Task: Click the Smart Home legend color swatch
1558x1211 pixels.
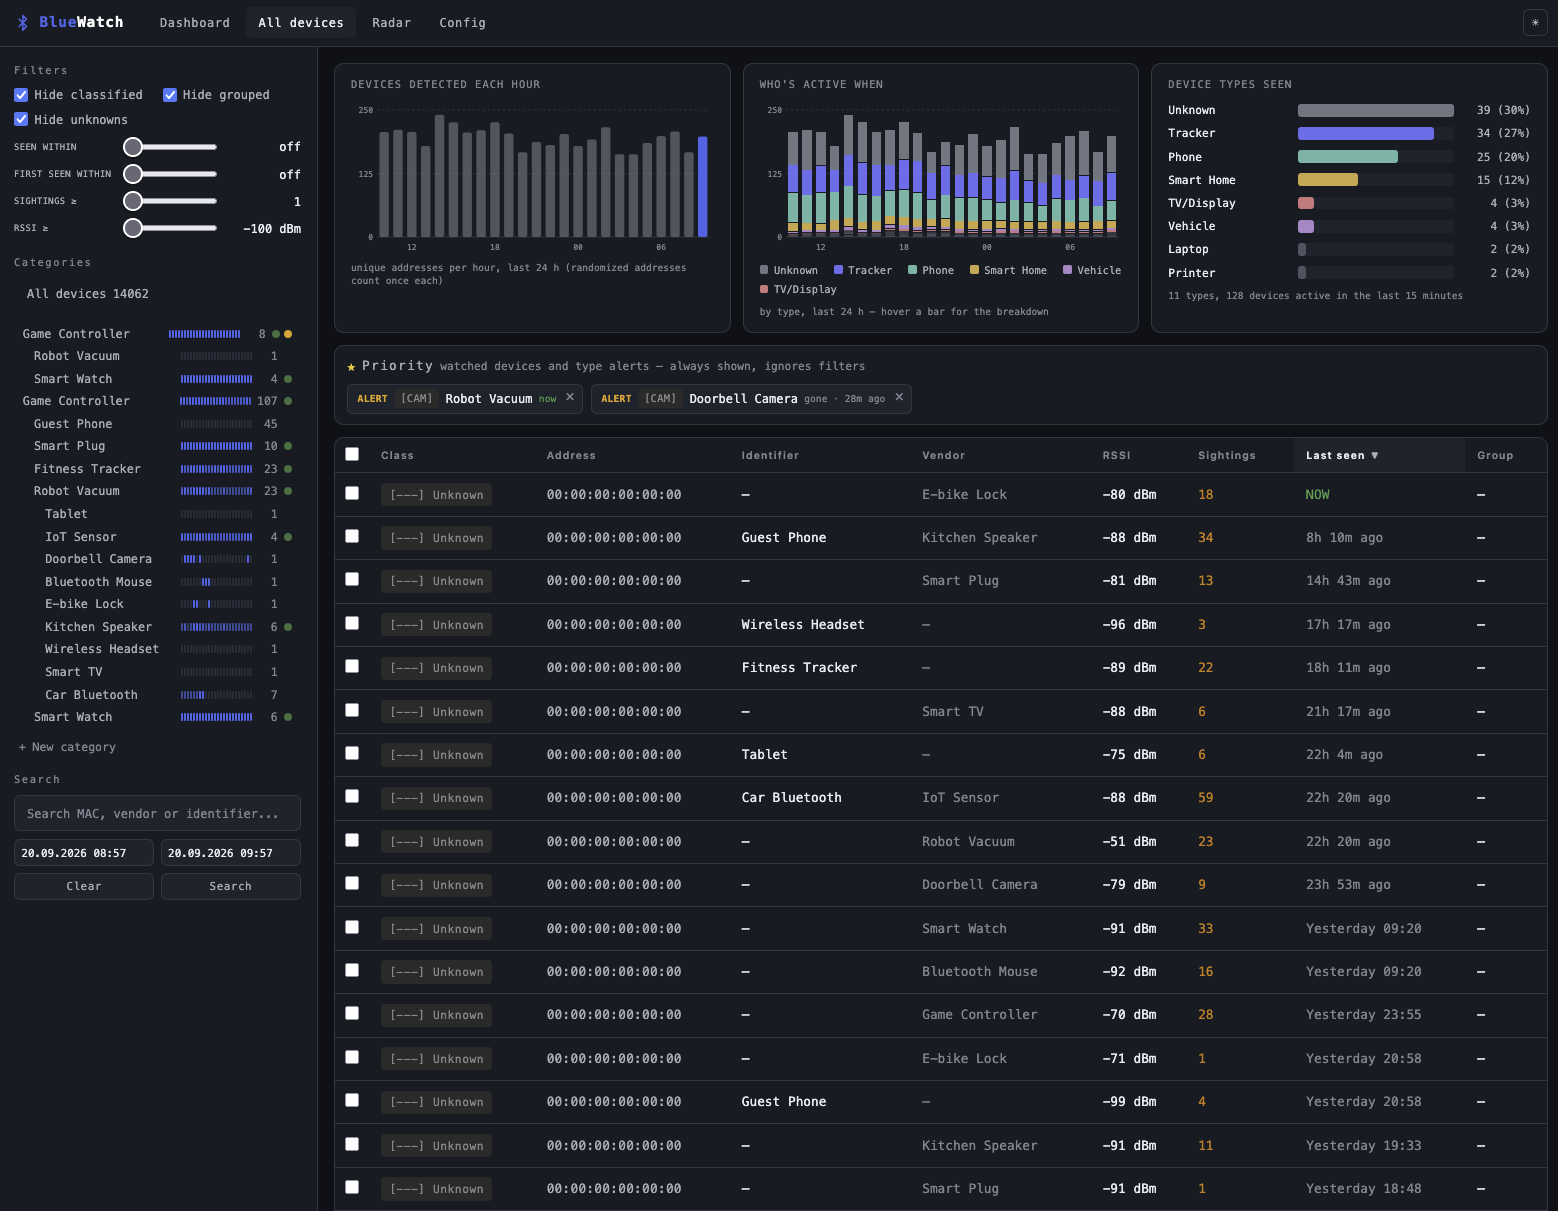Action: coord(974,270)
